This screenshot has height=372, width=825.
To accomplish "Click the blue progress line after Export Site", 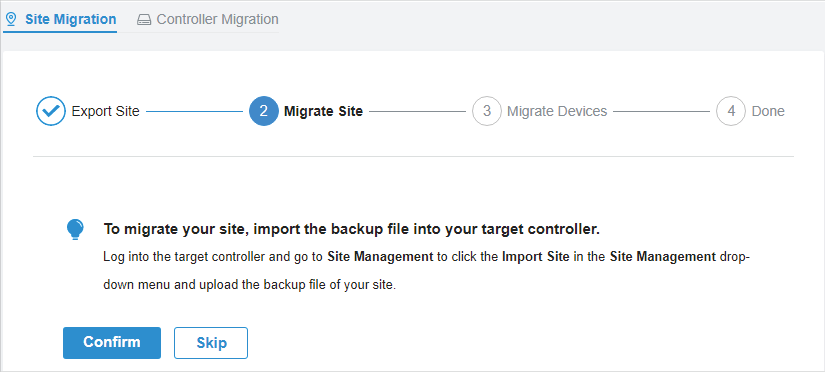I will [194, 112].
